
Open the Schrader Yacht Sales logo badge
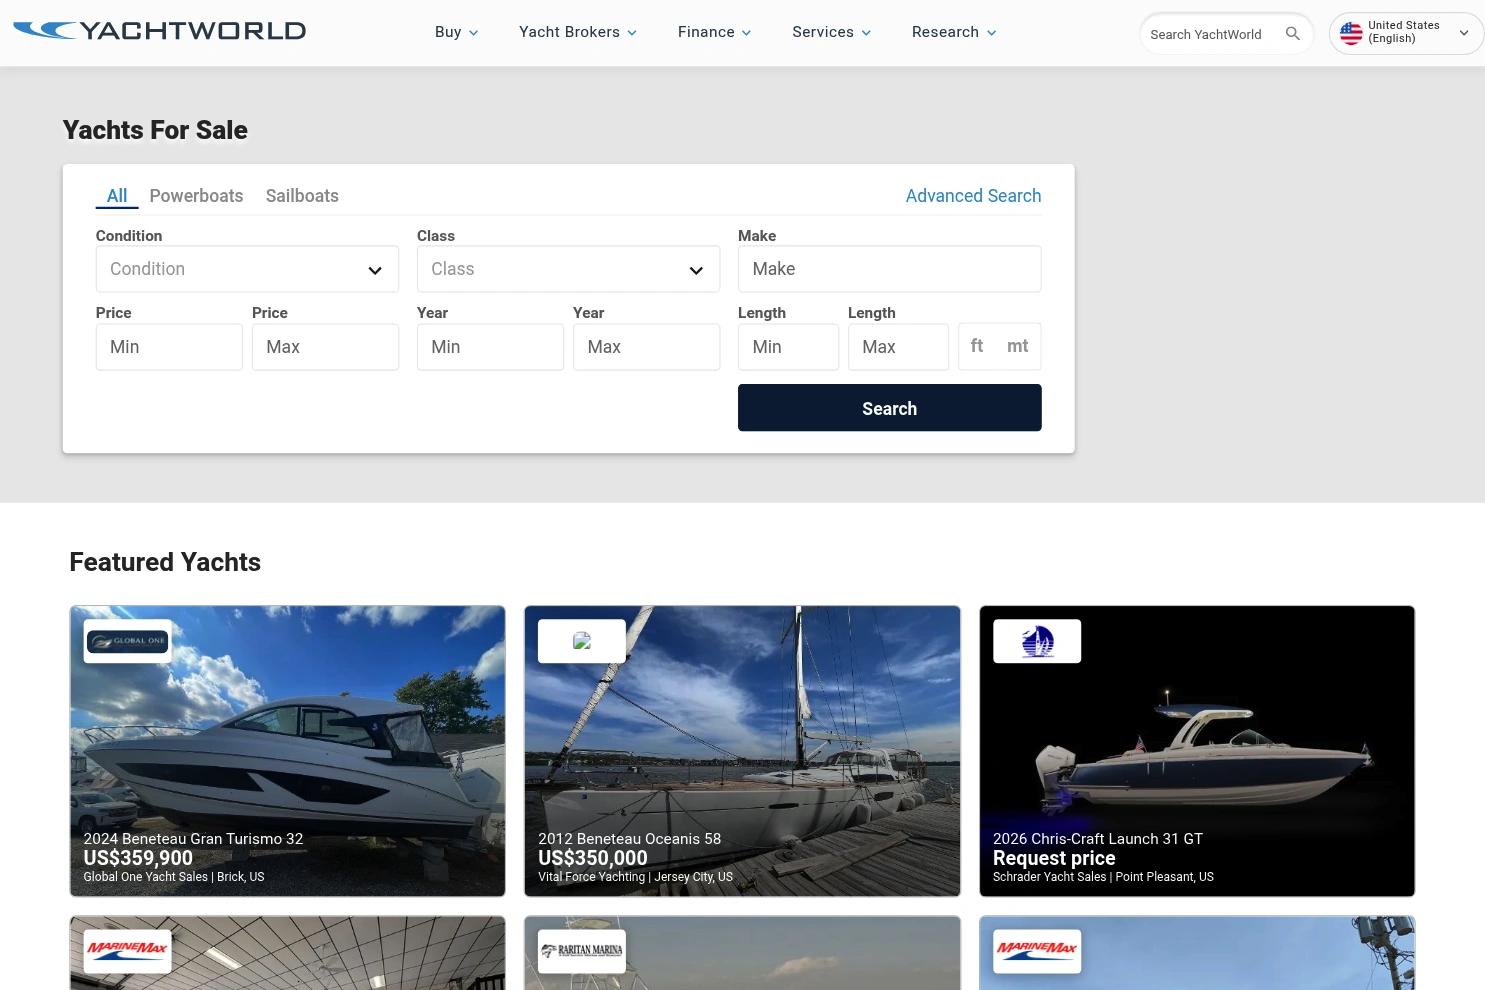[1037, 641]
